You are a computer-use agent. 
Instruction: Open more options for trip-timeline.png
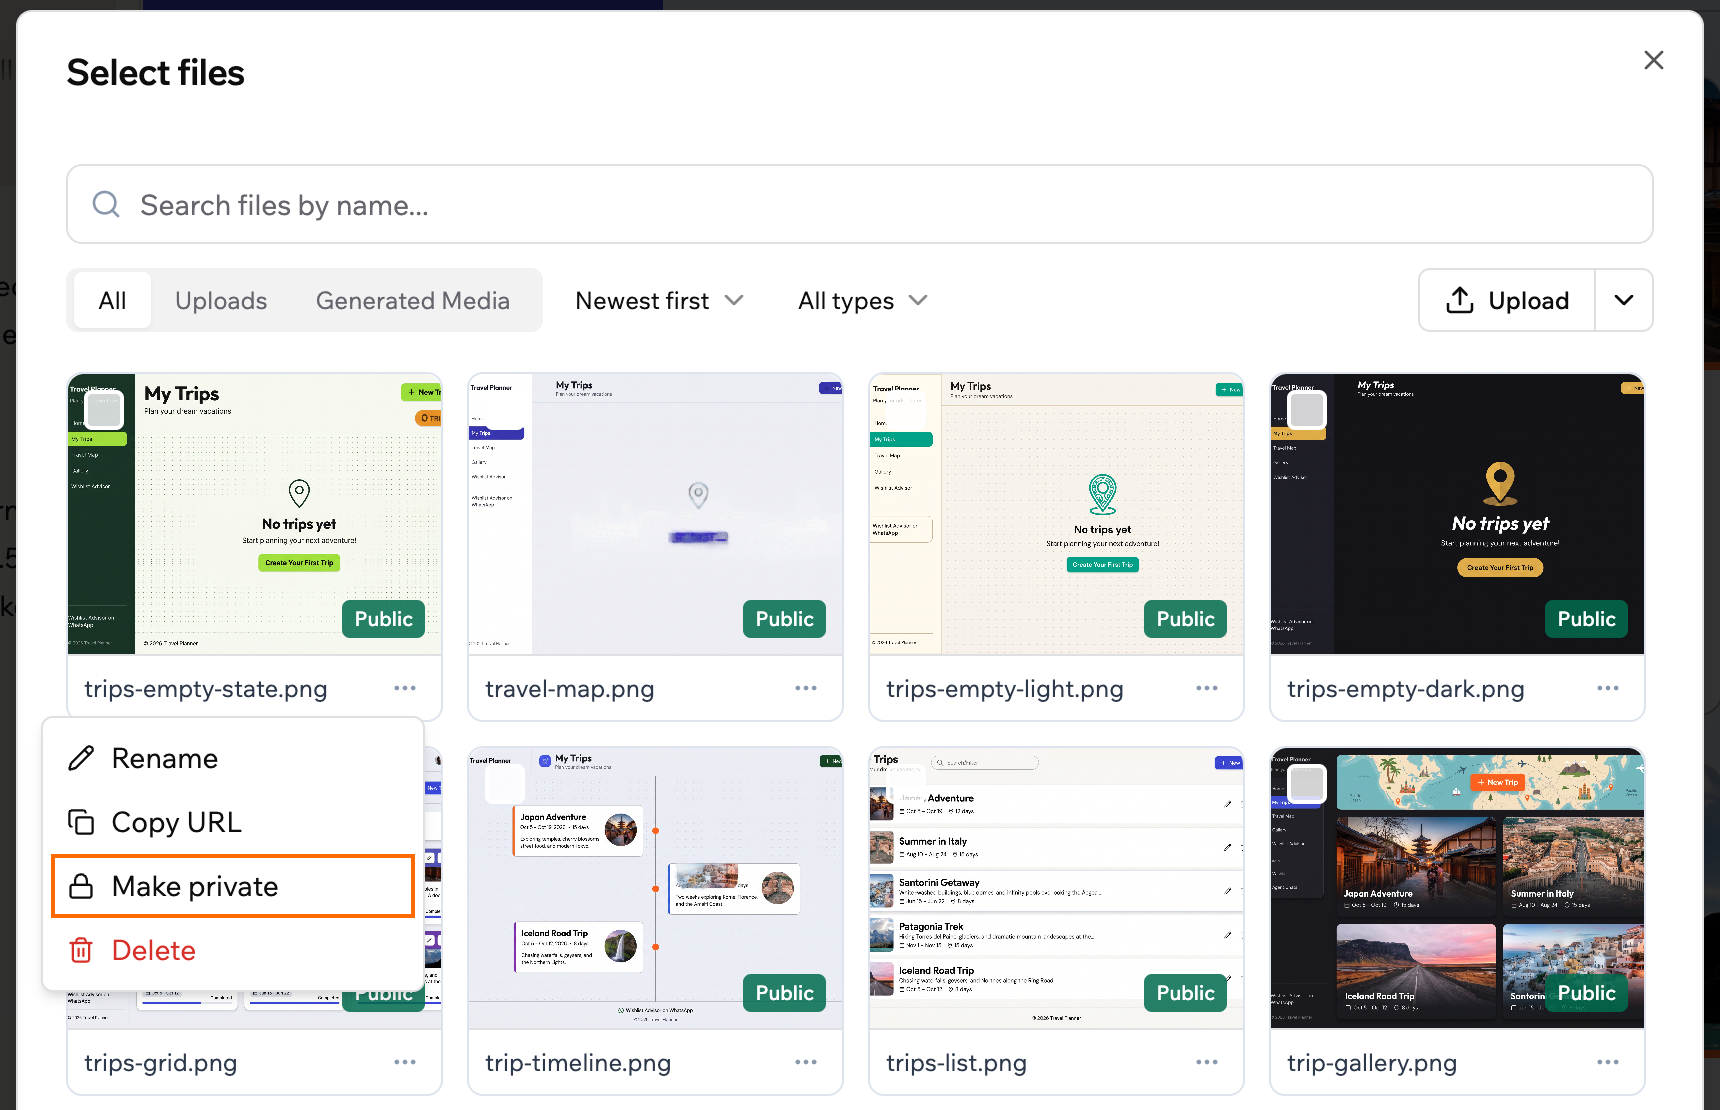(x=806, y=1062)
